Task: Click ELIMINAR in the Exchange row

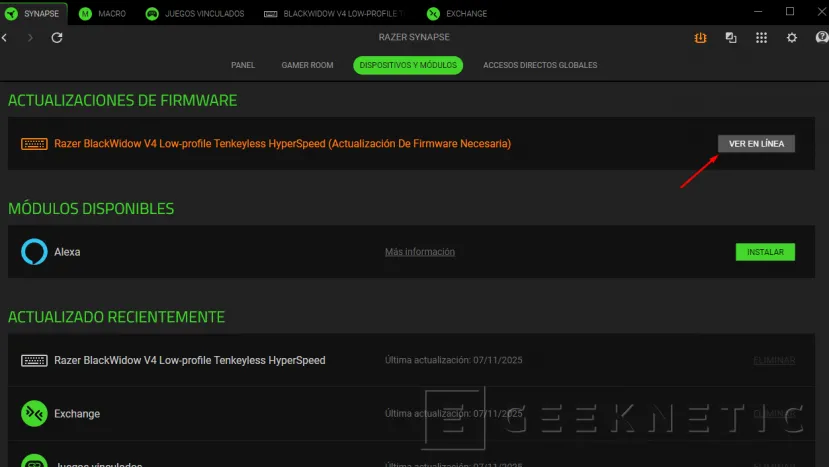Action: [x=774, y=414]
